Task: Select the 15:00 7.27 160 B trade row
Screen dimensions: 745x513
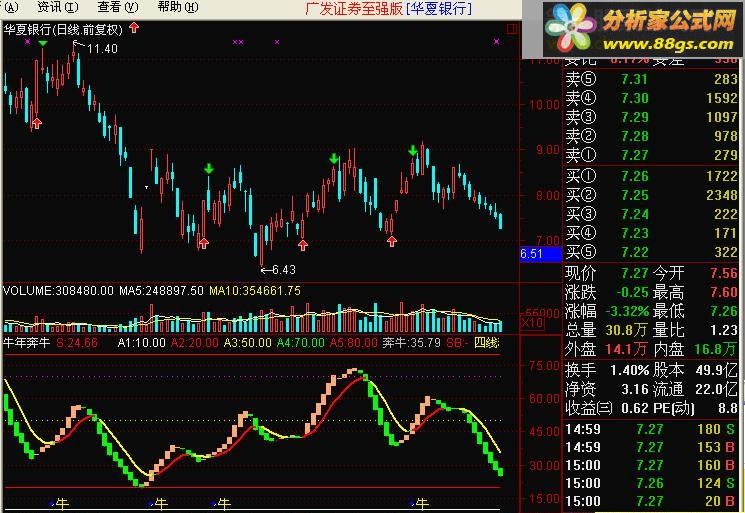Action: coord(650,465)
